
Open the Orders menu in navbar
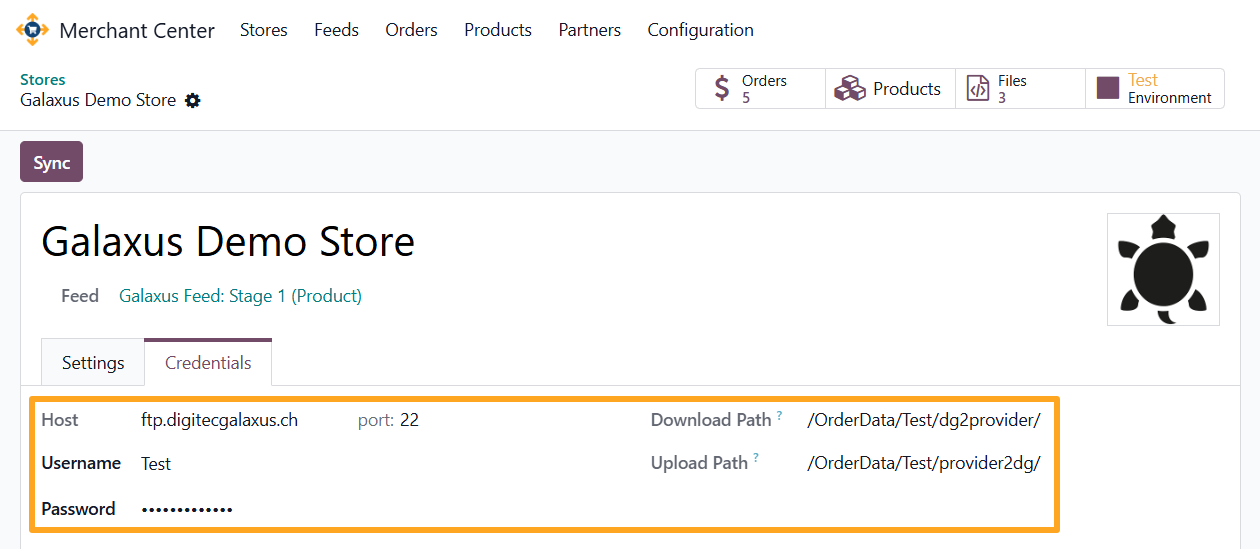point(412,30)
